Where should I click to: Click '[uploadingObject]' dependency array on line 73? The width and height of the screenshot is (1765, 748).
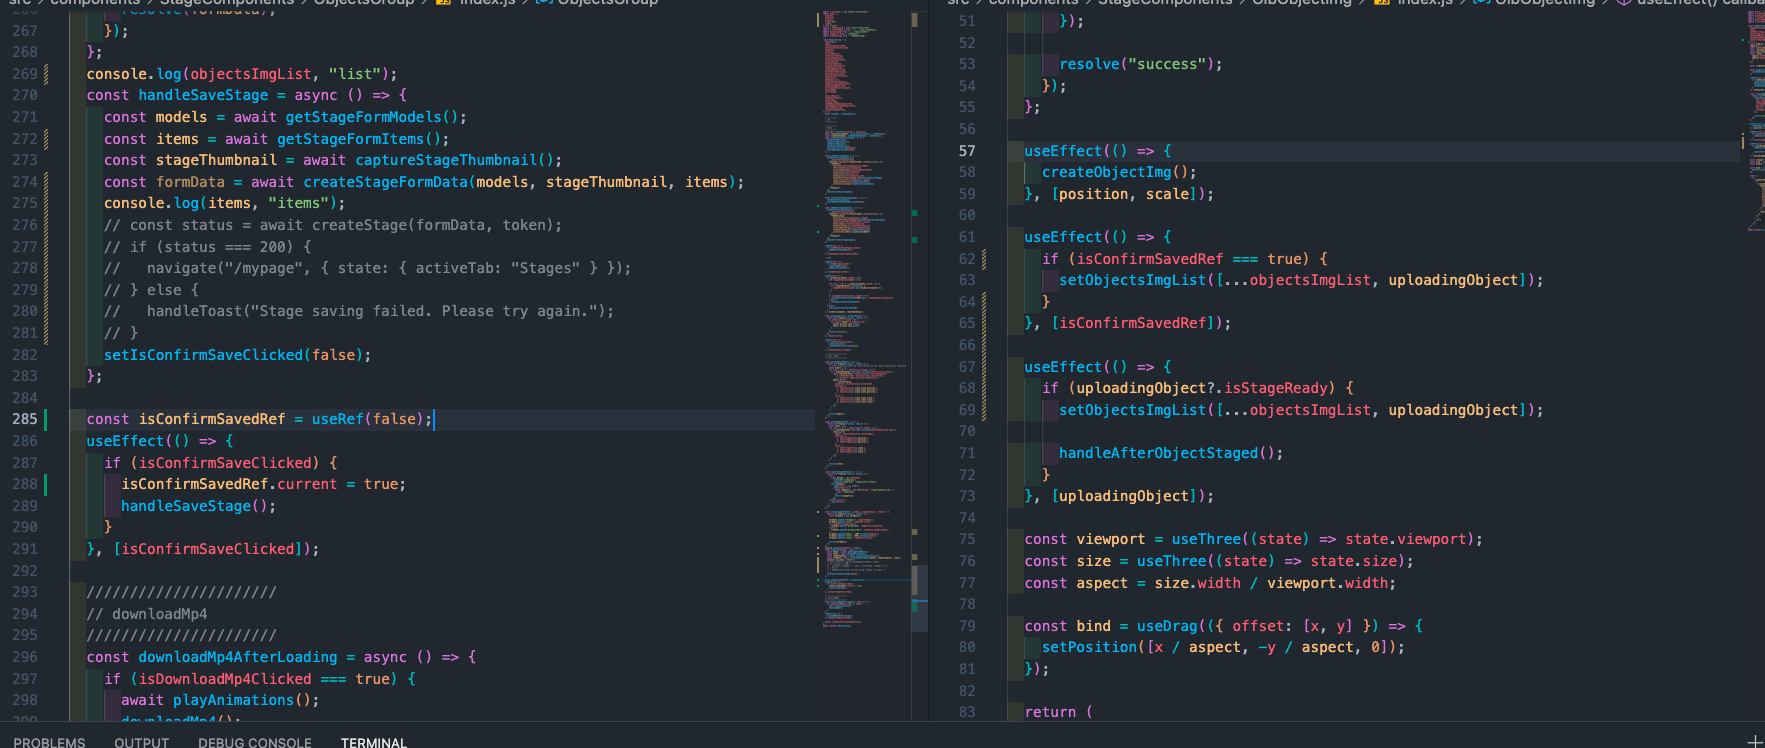pos(1128,496)
